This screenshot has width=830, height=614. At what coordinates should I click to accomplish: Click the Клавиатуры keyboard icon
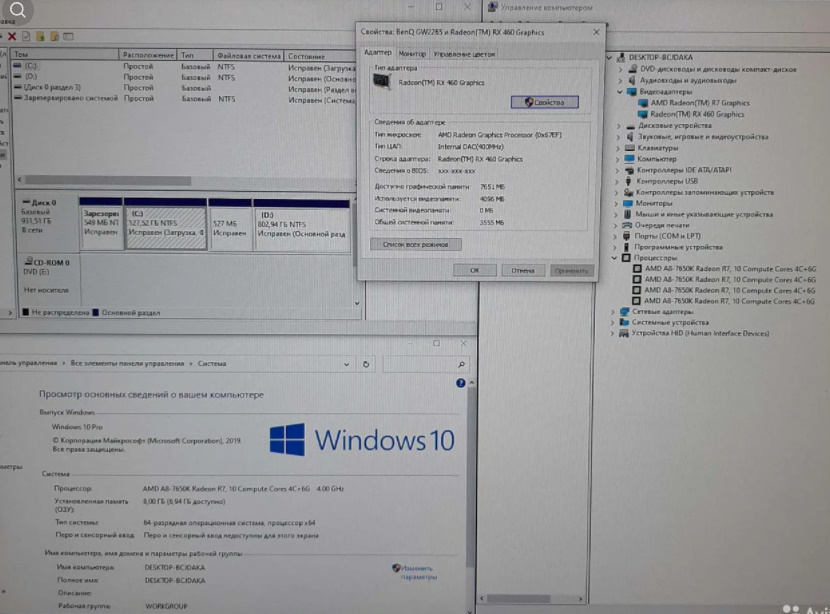click(x=629, y=148)
